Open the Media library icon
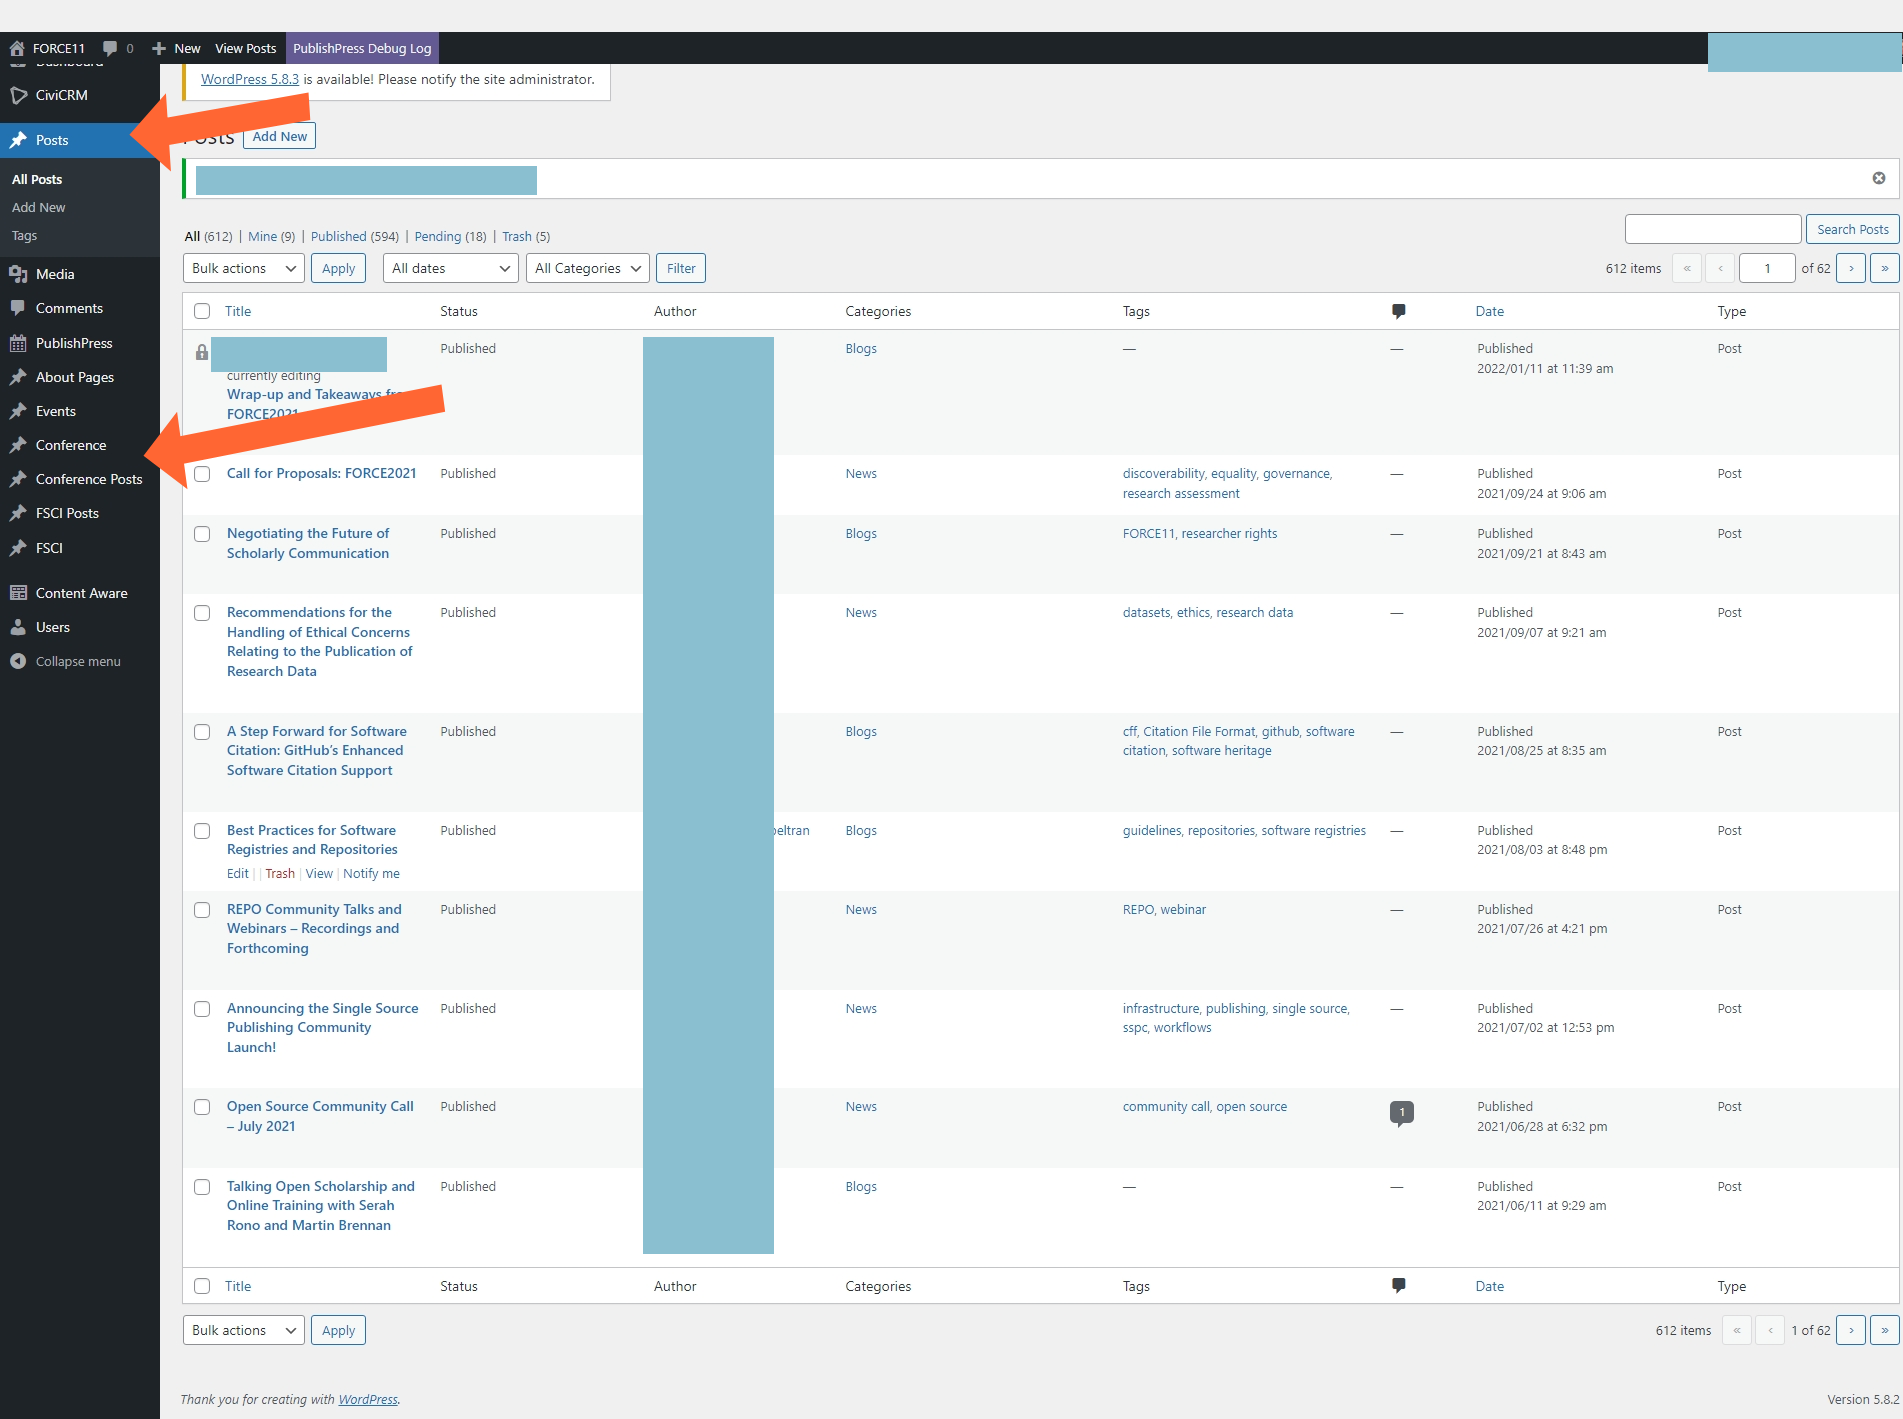 (x=18, y=274)
